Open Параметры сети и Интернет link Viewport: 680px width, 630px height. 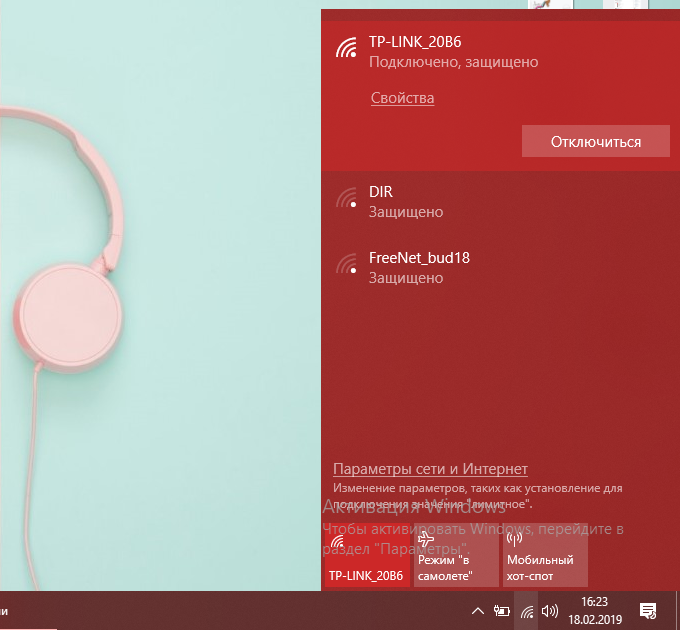430,469
